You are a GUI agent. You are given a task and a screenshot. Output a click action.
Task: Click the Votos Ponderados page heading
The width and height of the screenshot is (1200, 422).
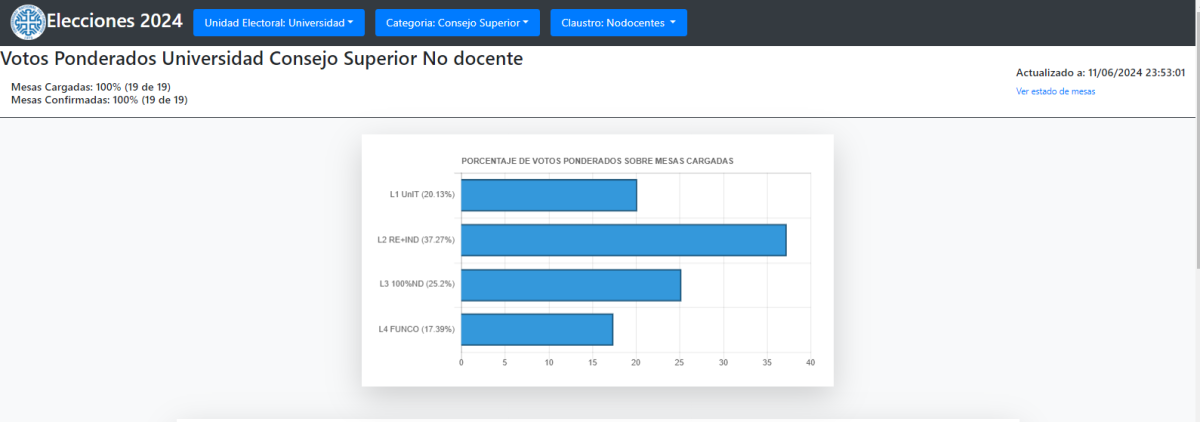click(262, 59)
